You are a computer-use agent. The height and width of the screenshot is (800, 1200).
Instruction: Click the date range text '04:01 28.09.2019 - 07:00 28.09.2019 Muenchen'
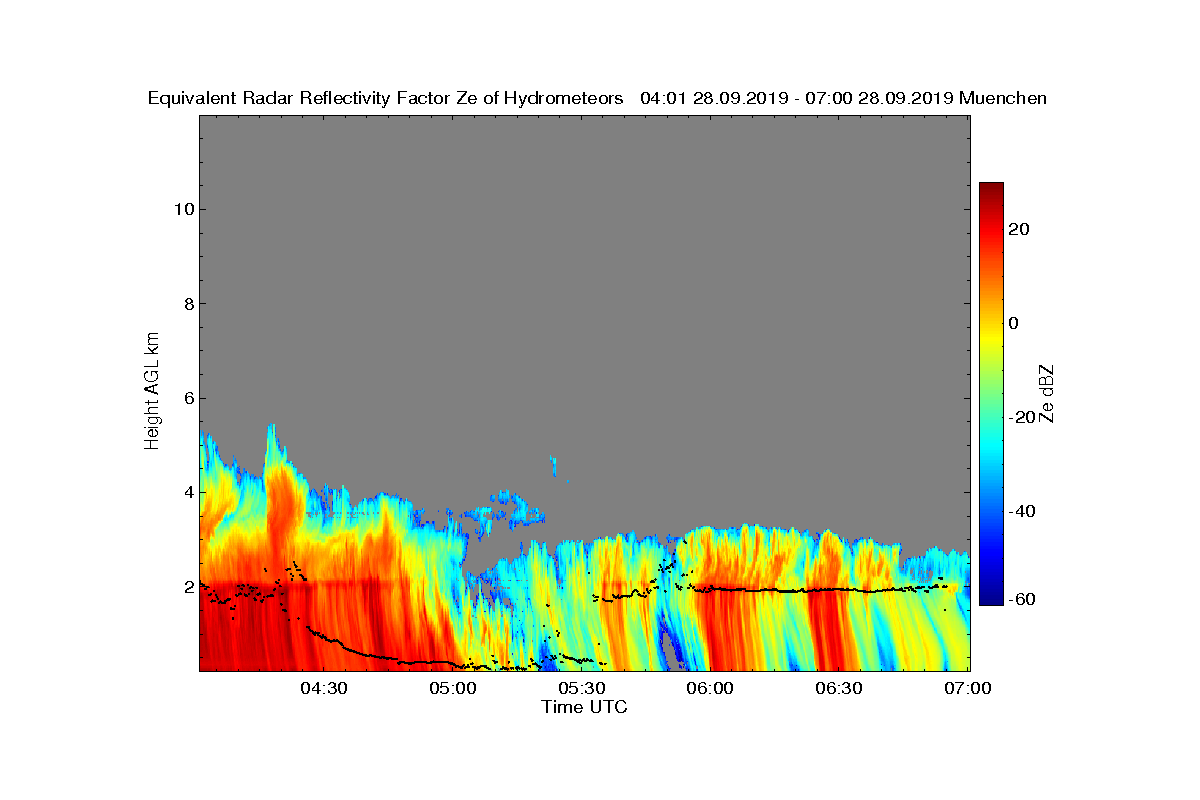coord(843,98)
